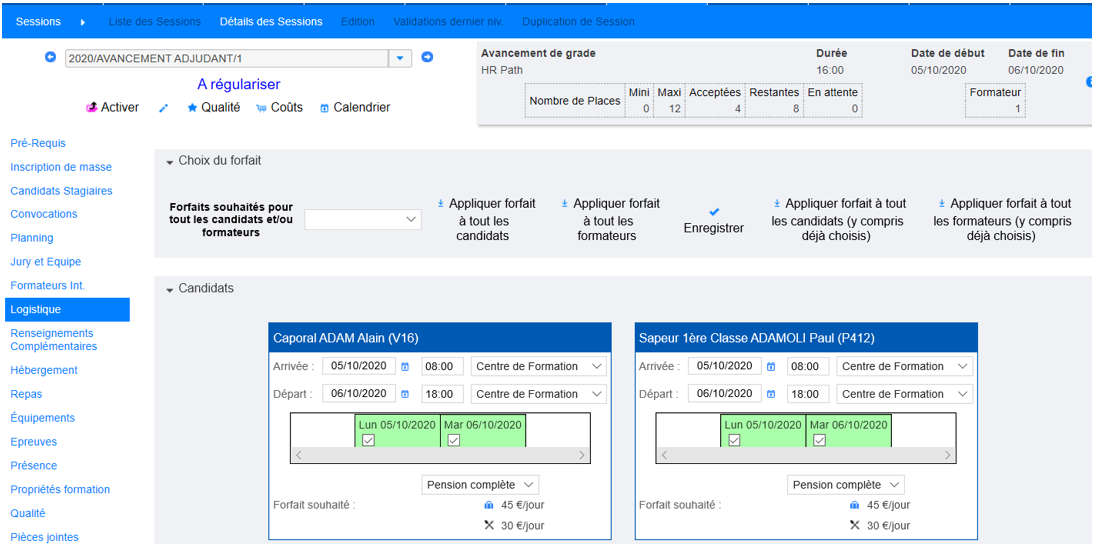Uncheck Lun 05/10/2020 for Caporal ADAM Alain
Image resolution: width=1093 pixels, height=547 pixels.
[368, 440]
